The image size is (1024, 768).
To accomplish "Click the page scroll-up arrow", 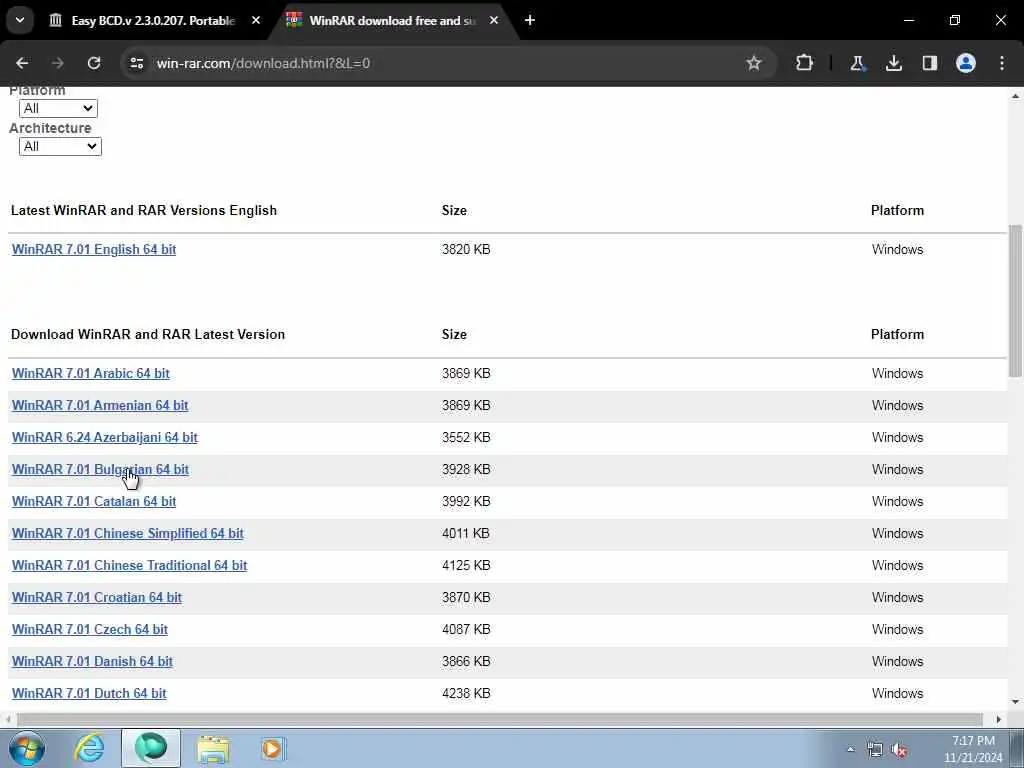I will (1015, 96).
